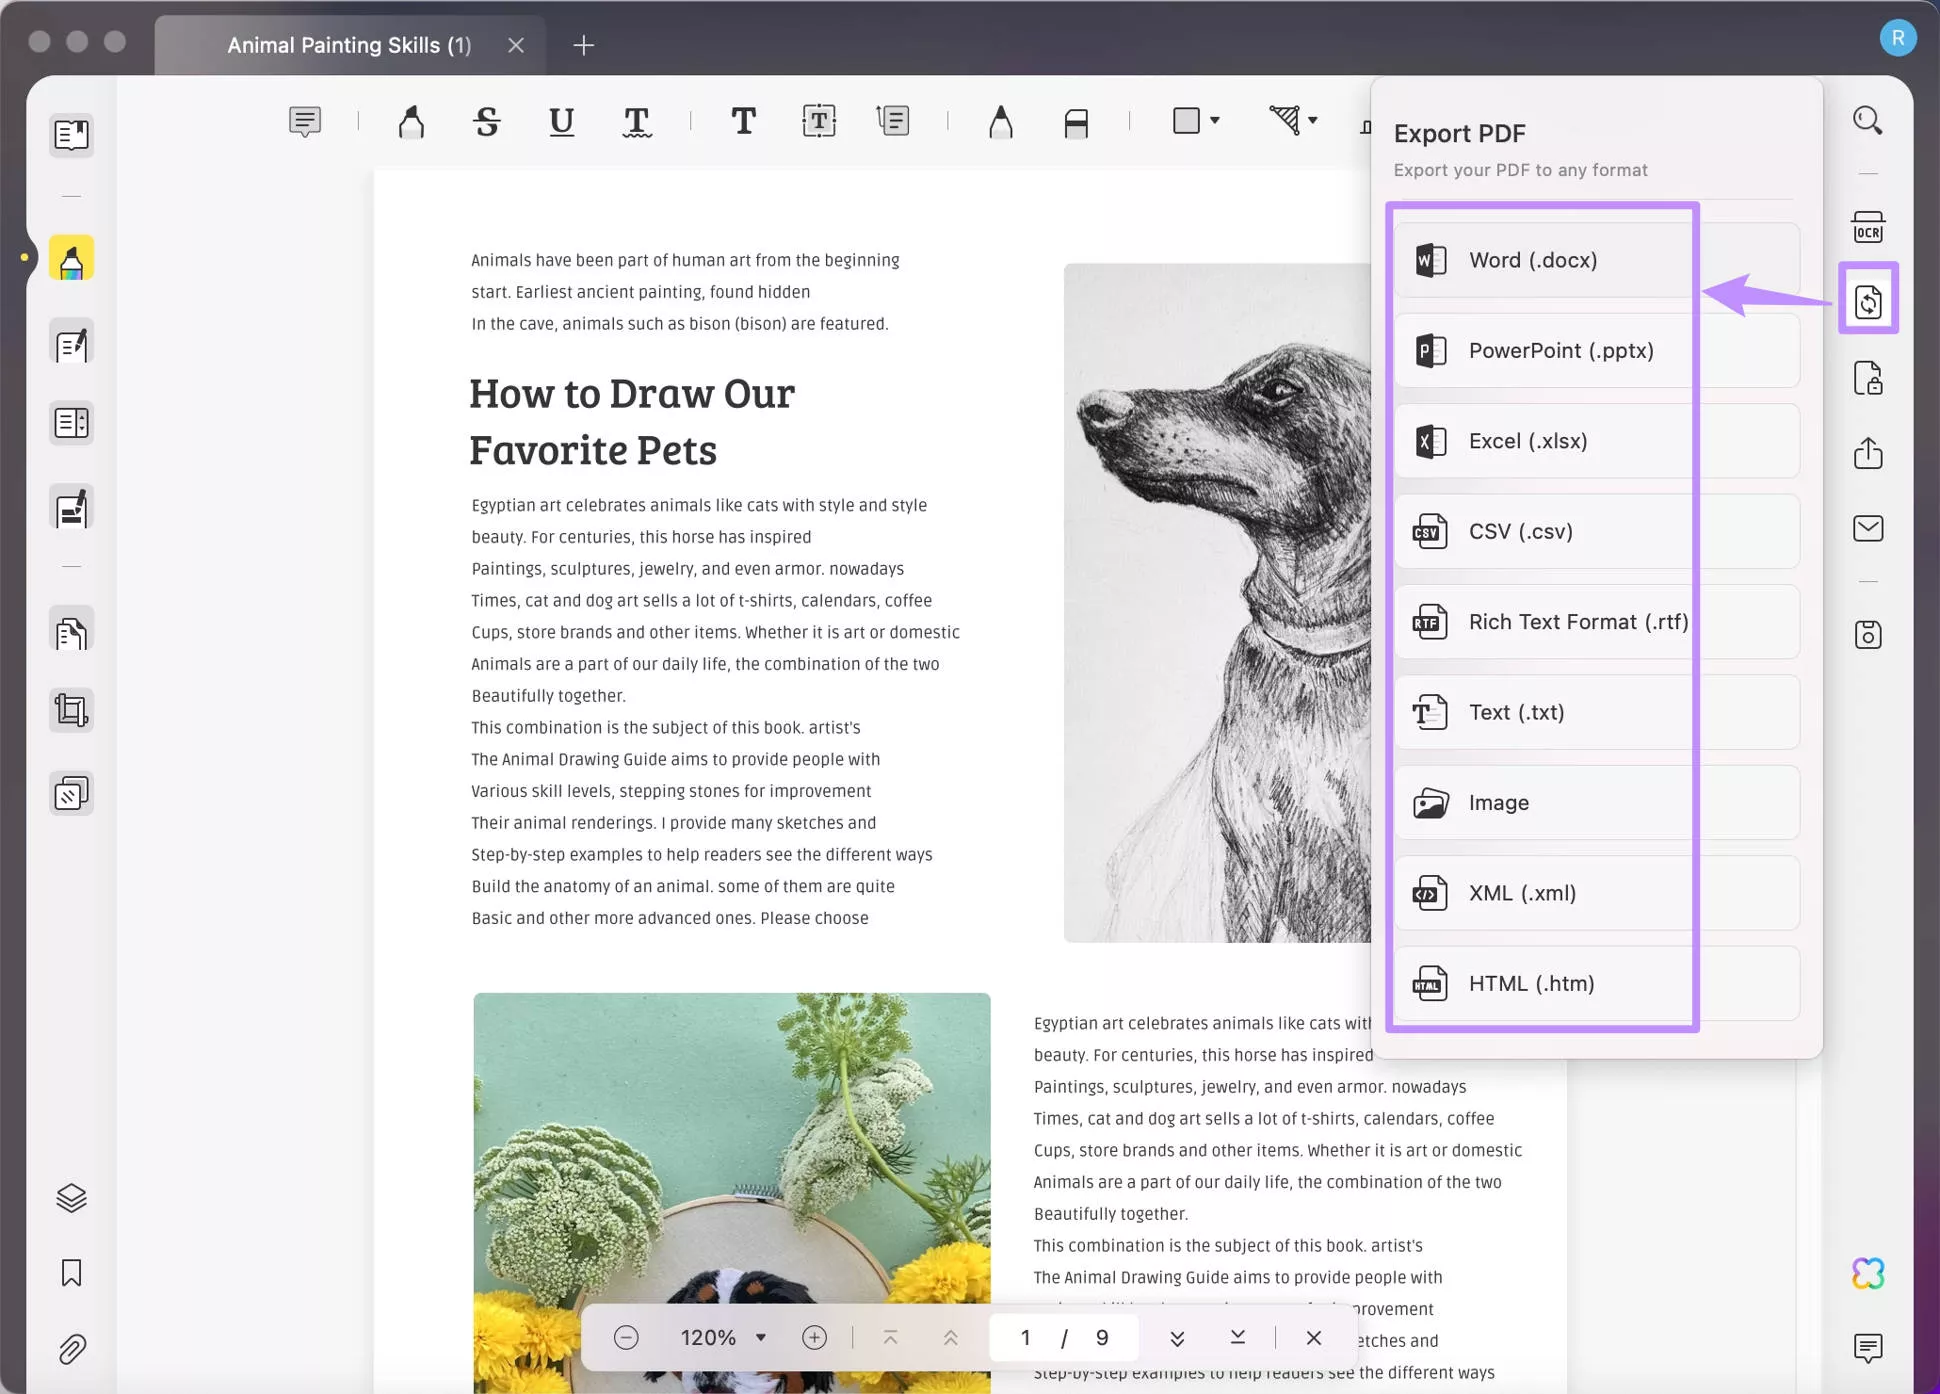Close the Animal Painting Skills tab
The width and height of the screenshot is (1940, 1394).
pos(516,45)
